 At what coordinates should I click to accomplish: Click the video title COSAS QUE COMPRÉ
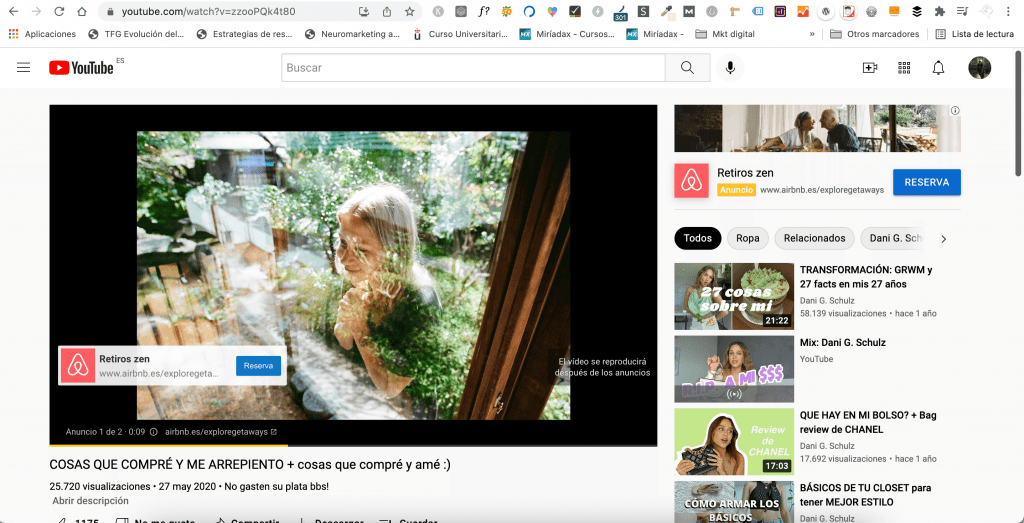pyautogui.click(x=250, y=465)
